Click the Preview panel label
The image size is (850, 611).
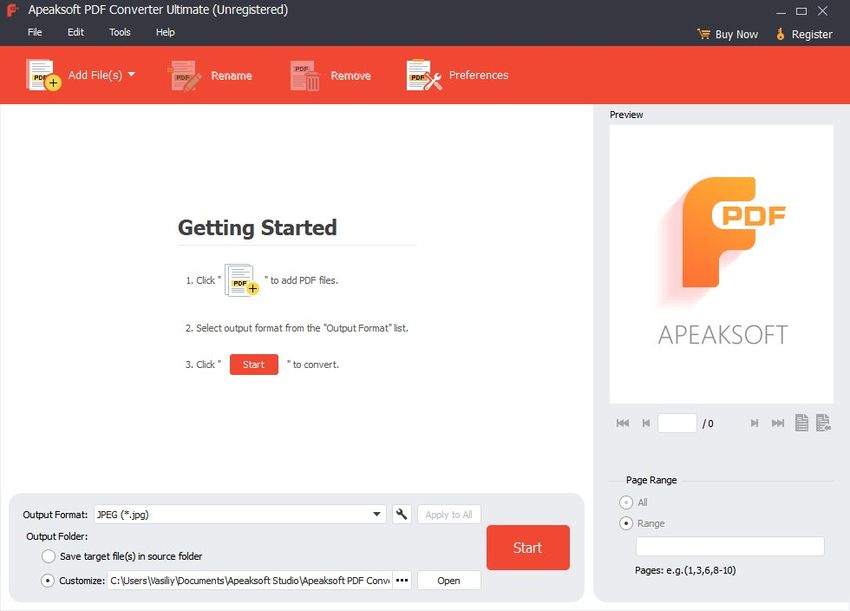pyautogui.click(x=626, y=115)
